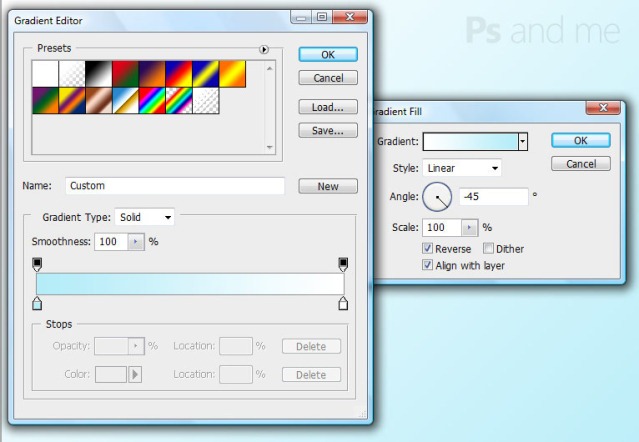Cancel the Gradient Fill dialog
This screenshot has height=442, width=639.
point(581,164)
